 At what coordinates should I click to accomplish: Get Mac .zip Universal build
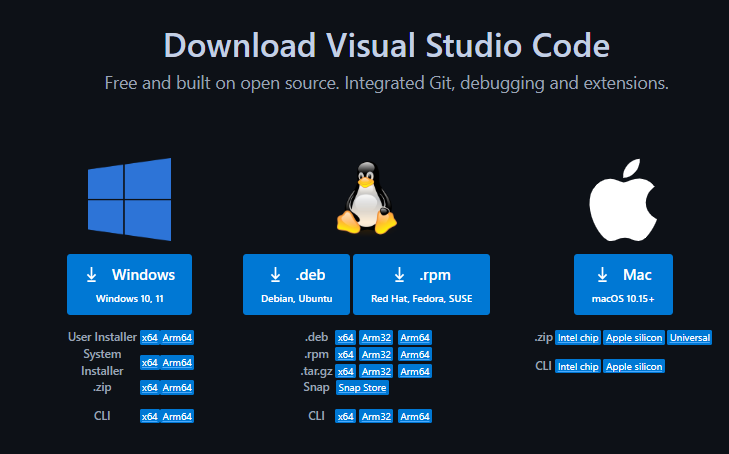coord(689,338)
